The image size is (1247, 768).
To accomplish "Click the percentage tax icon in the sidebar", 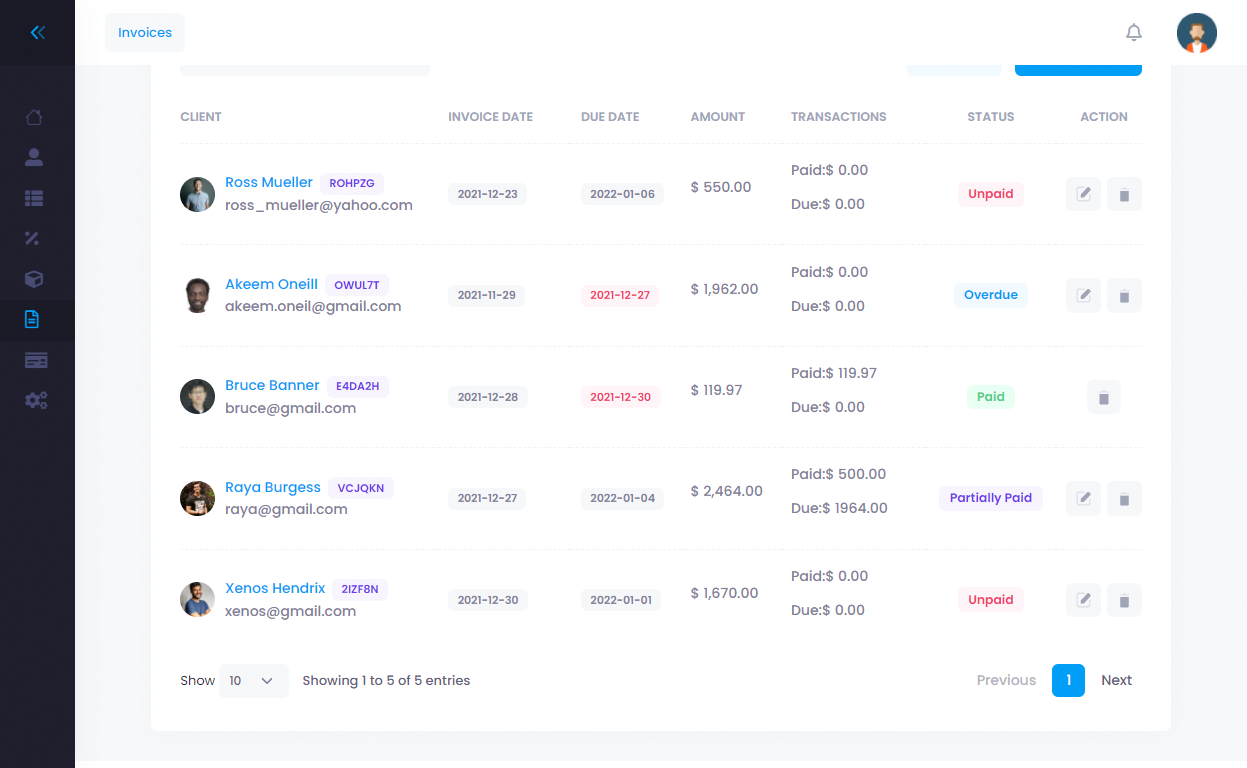I will (x=34, y=238).
